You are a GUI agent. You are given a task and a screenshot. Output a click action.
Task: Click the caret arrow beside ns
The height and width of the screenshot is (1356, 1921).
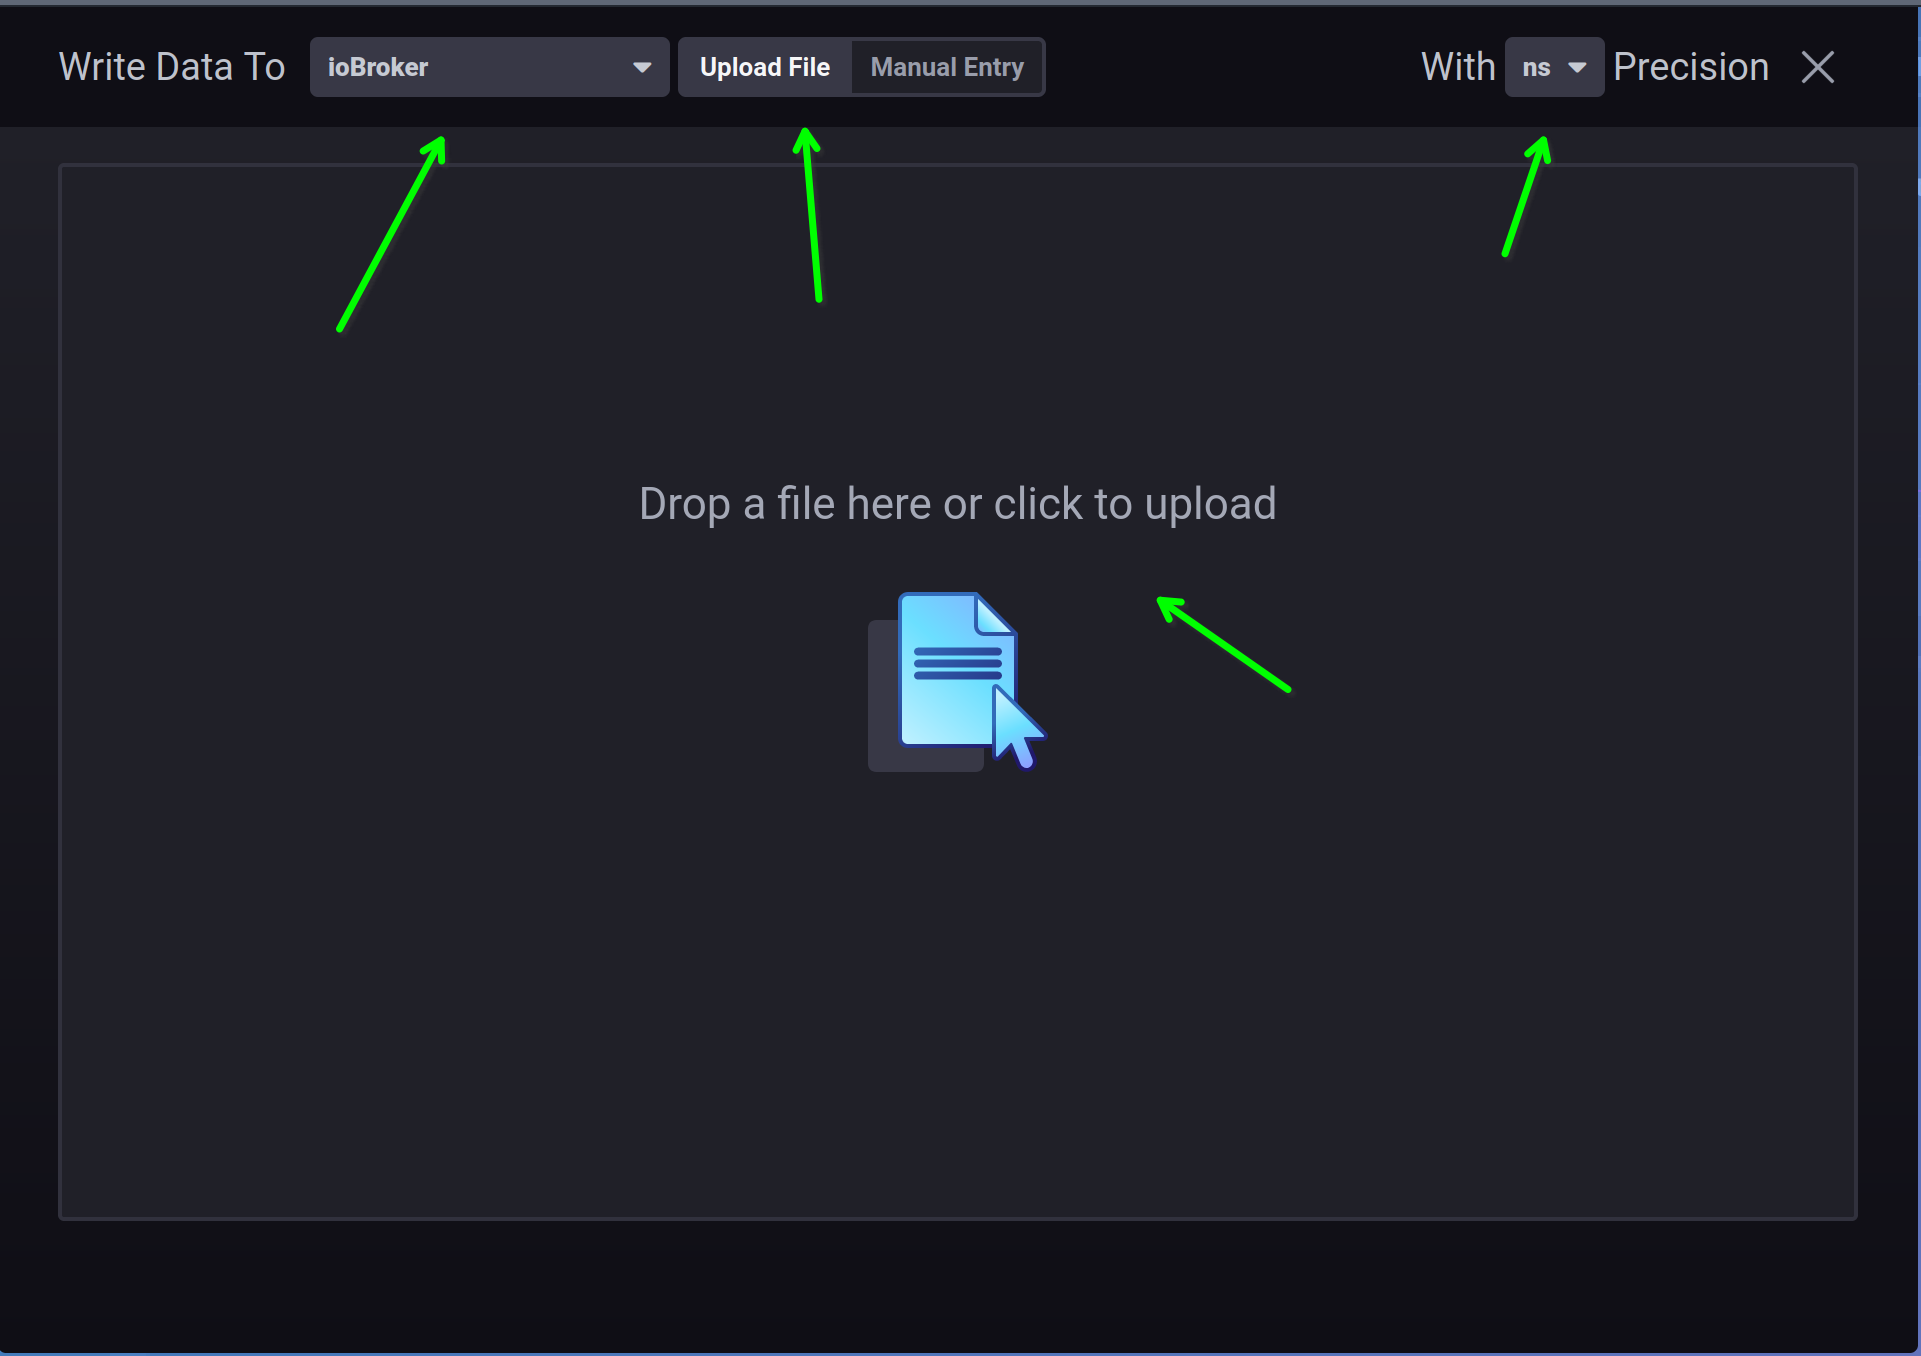tap(1578, 67)
